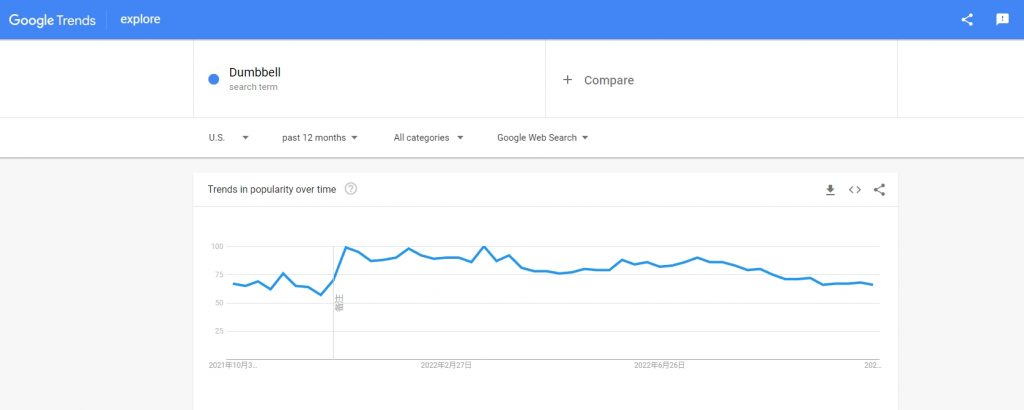
Task: Open the embed code icon
Action: (x=855, y=190)
